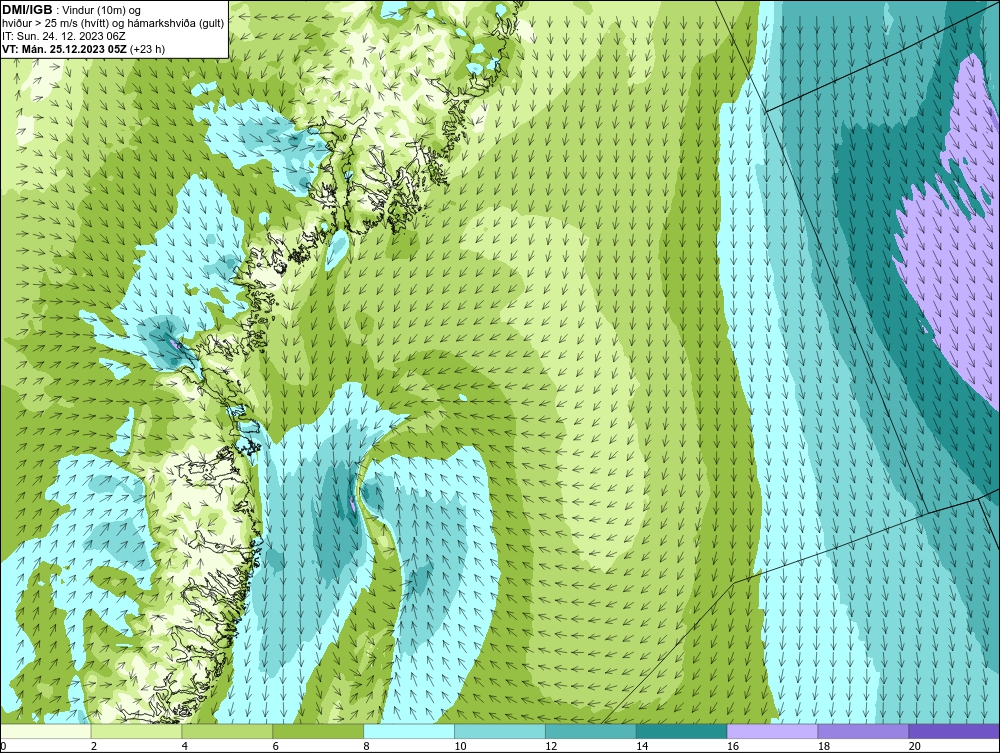Click the 'Vindur (10m) og' text

tap(103, 10)
